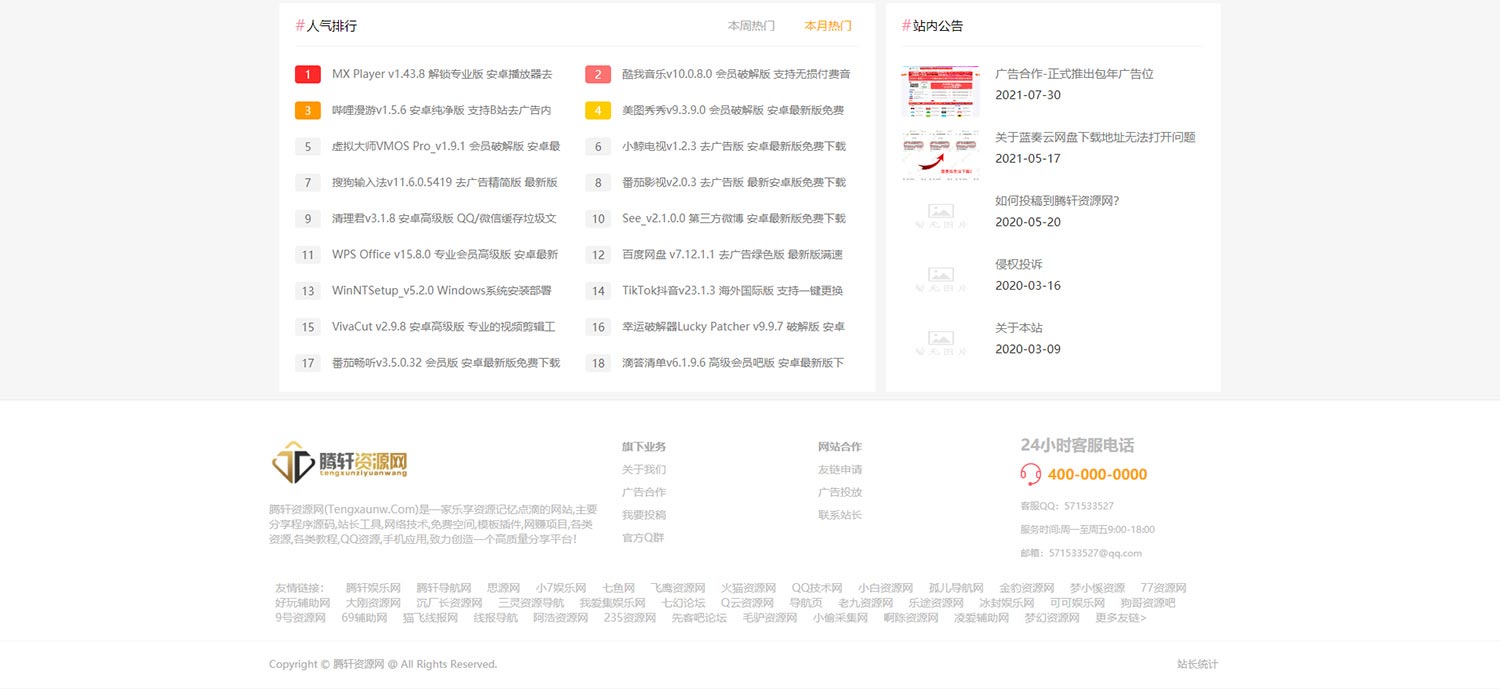Screen dimensions: 1500x689
Task: Click 我要投稿 footer link
Action: tap(644, 515)
